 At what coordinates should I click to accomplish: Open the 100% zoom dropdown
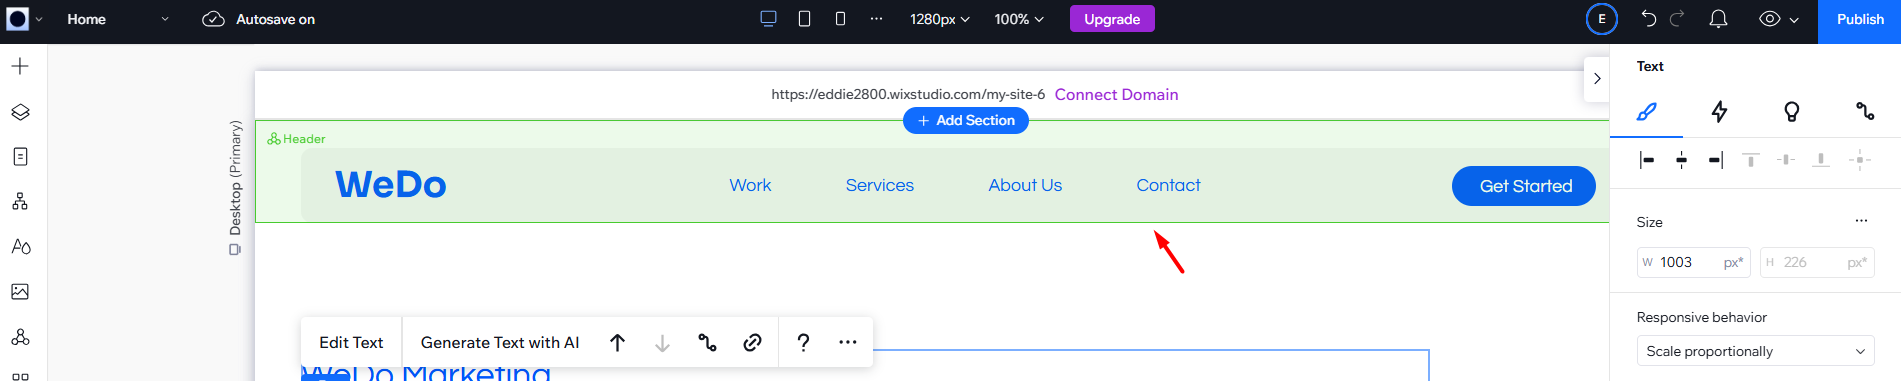[x=1018, y=19]
